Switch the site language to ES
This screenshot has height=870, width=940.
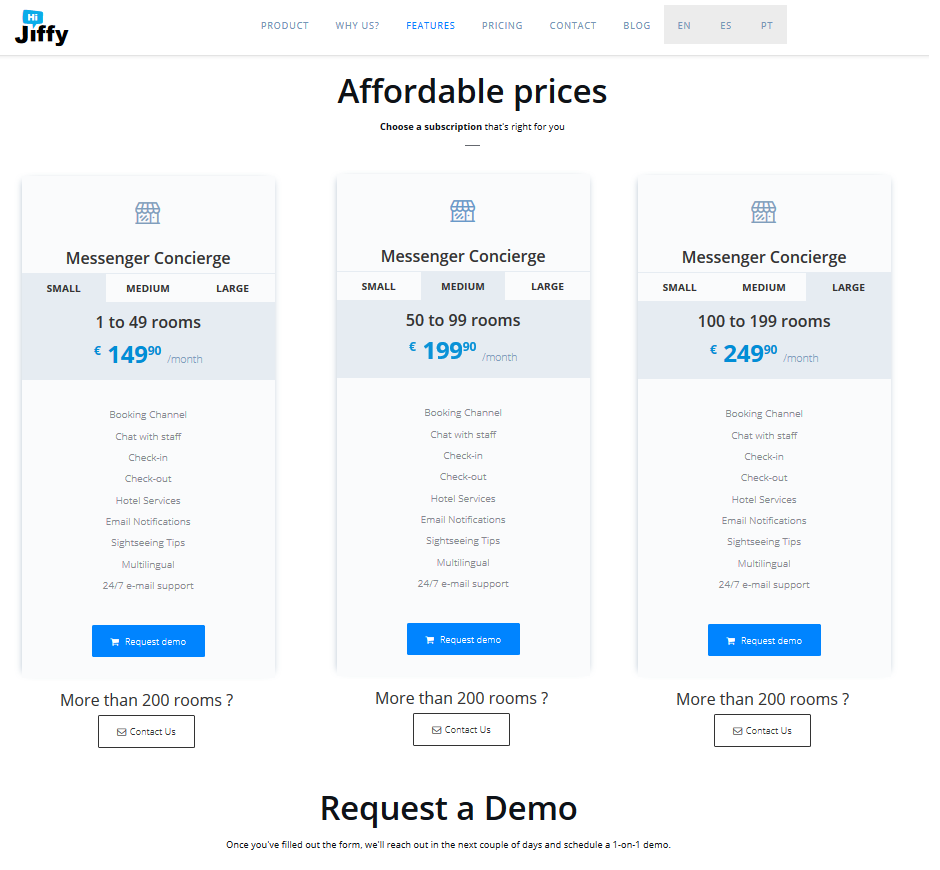tap(725, 25)
